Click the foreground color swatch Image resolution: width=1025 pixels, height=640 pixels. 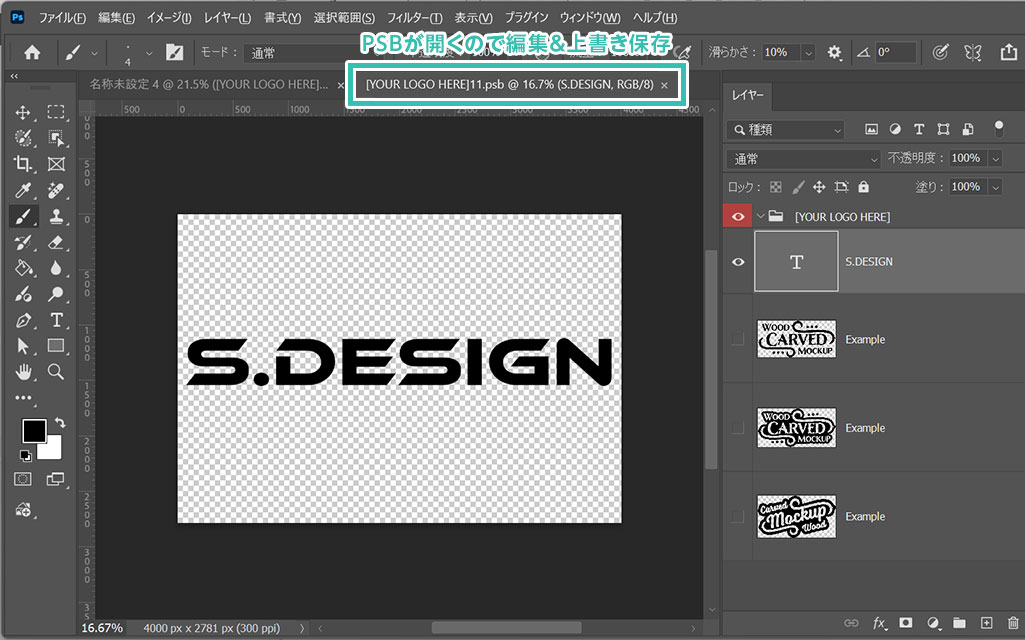pos(33,430)
